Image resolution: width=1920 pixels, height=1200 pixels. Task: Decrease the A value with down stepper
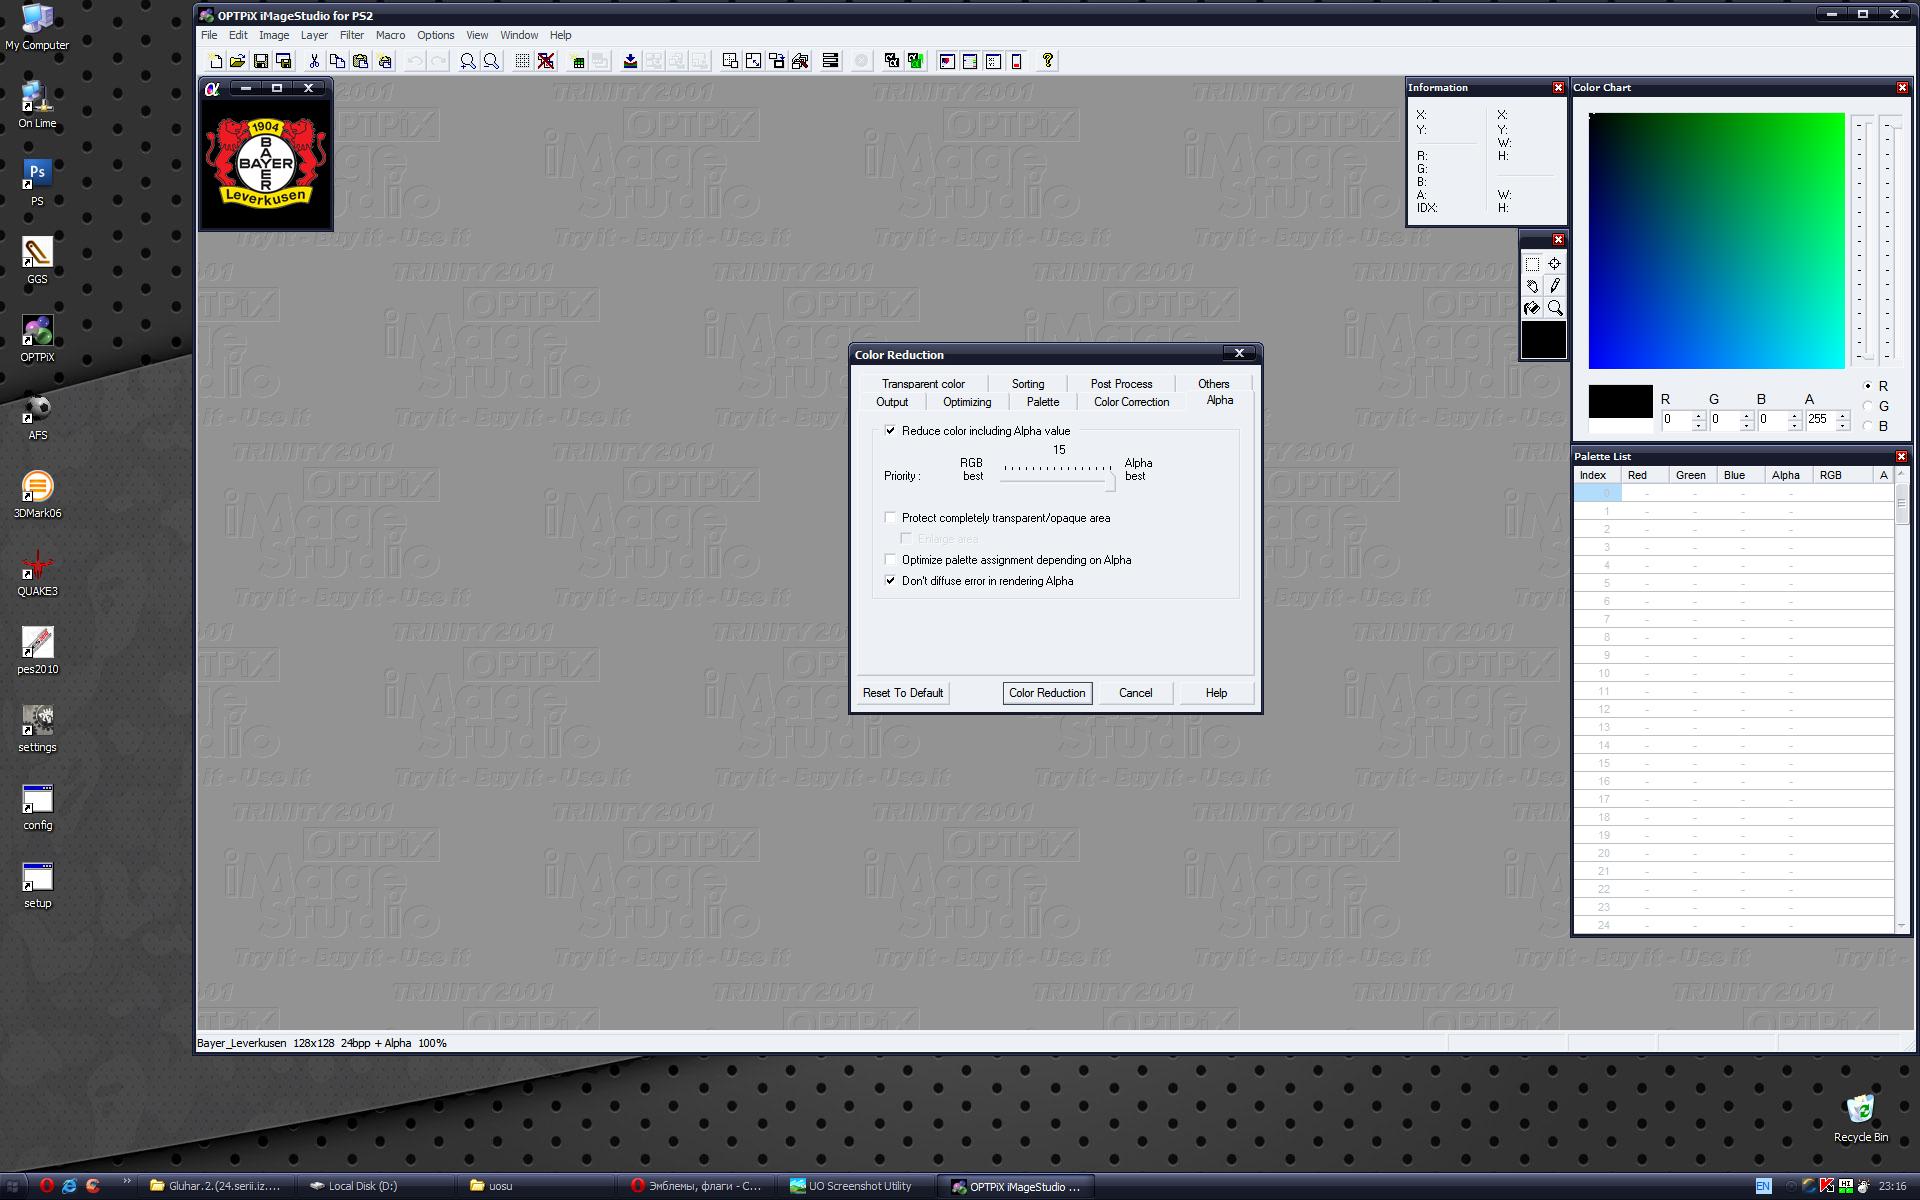tap(1842, 426)
